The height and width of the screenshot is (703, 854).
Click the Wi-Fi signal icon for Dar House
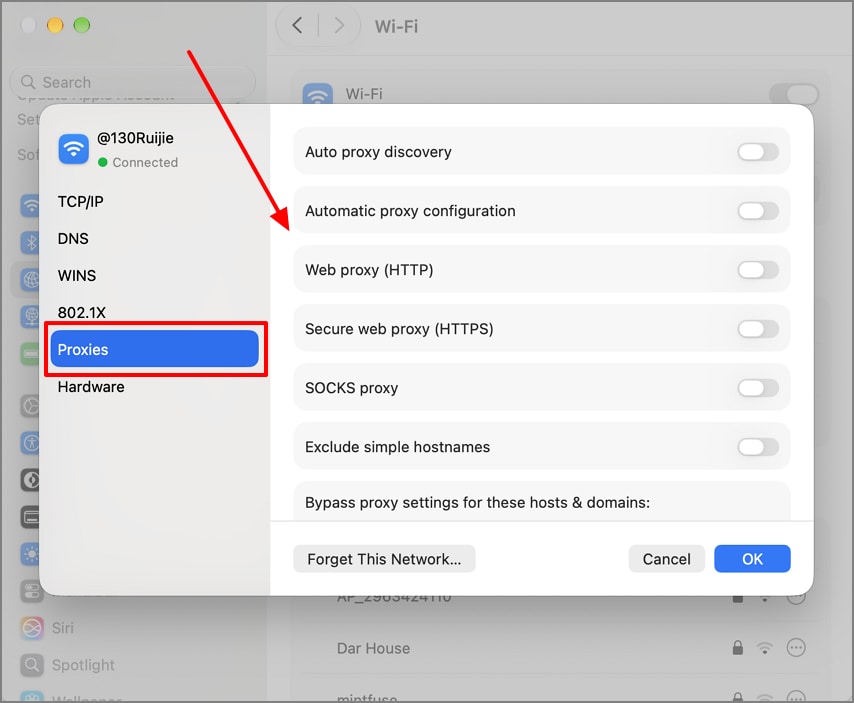pos(765,648)
